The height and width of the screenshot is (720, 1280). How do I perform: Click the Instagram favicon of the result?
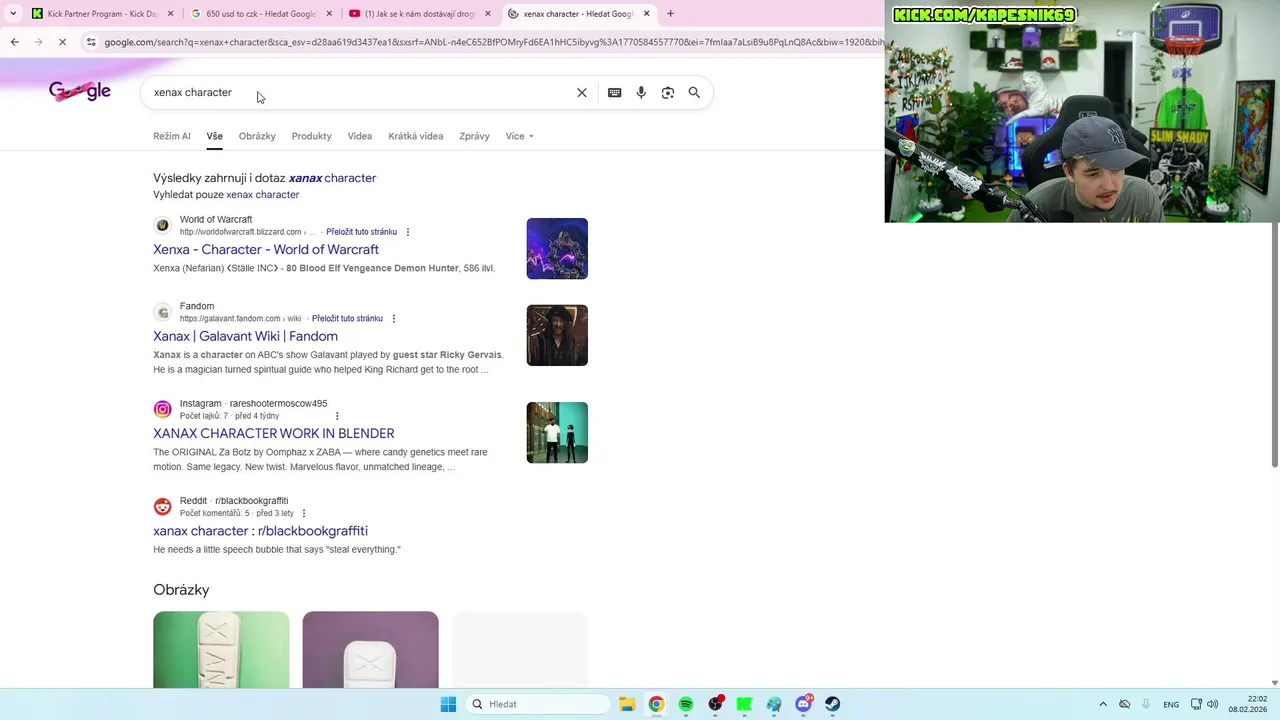(162, 409)
